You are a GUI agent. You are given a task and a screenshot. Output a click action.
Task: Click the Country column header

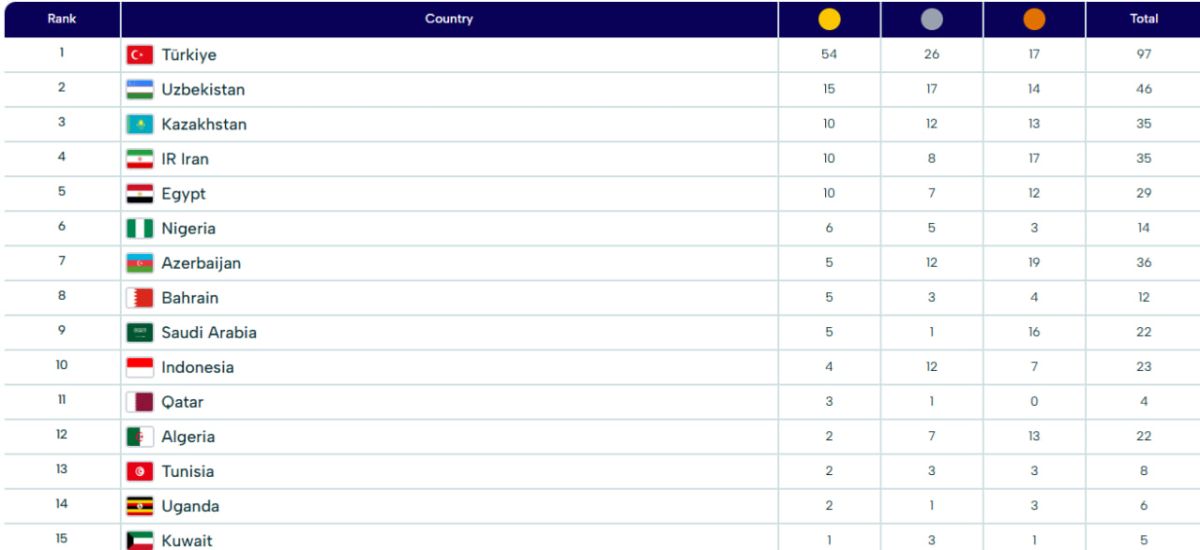click(x=449, y=19)
